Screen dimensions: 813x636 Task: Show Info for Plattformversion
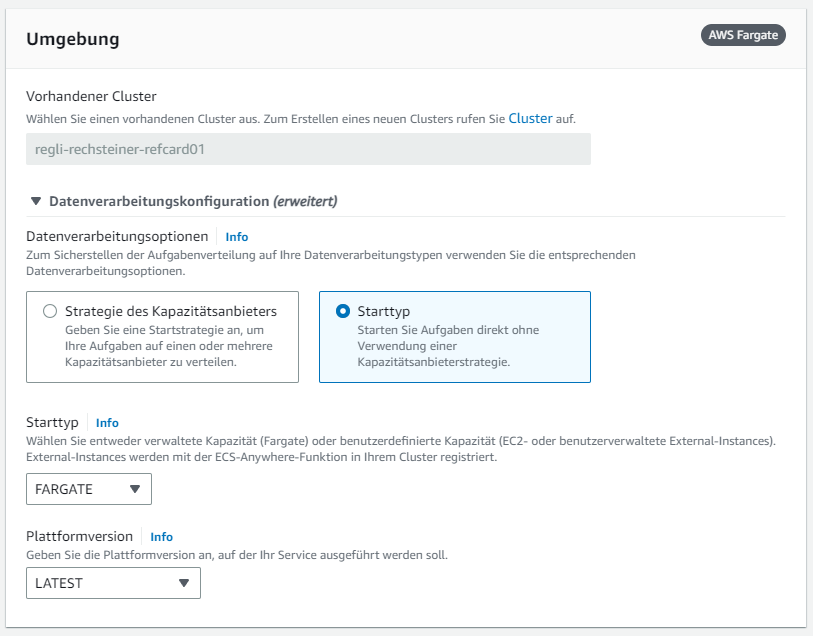161,537
